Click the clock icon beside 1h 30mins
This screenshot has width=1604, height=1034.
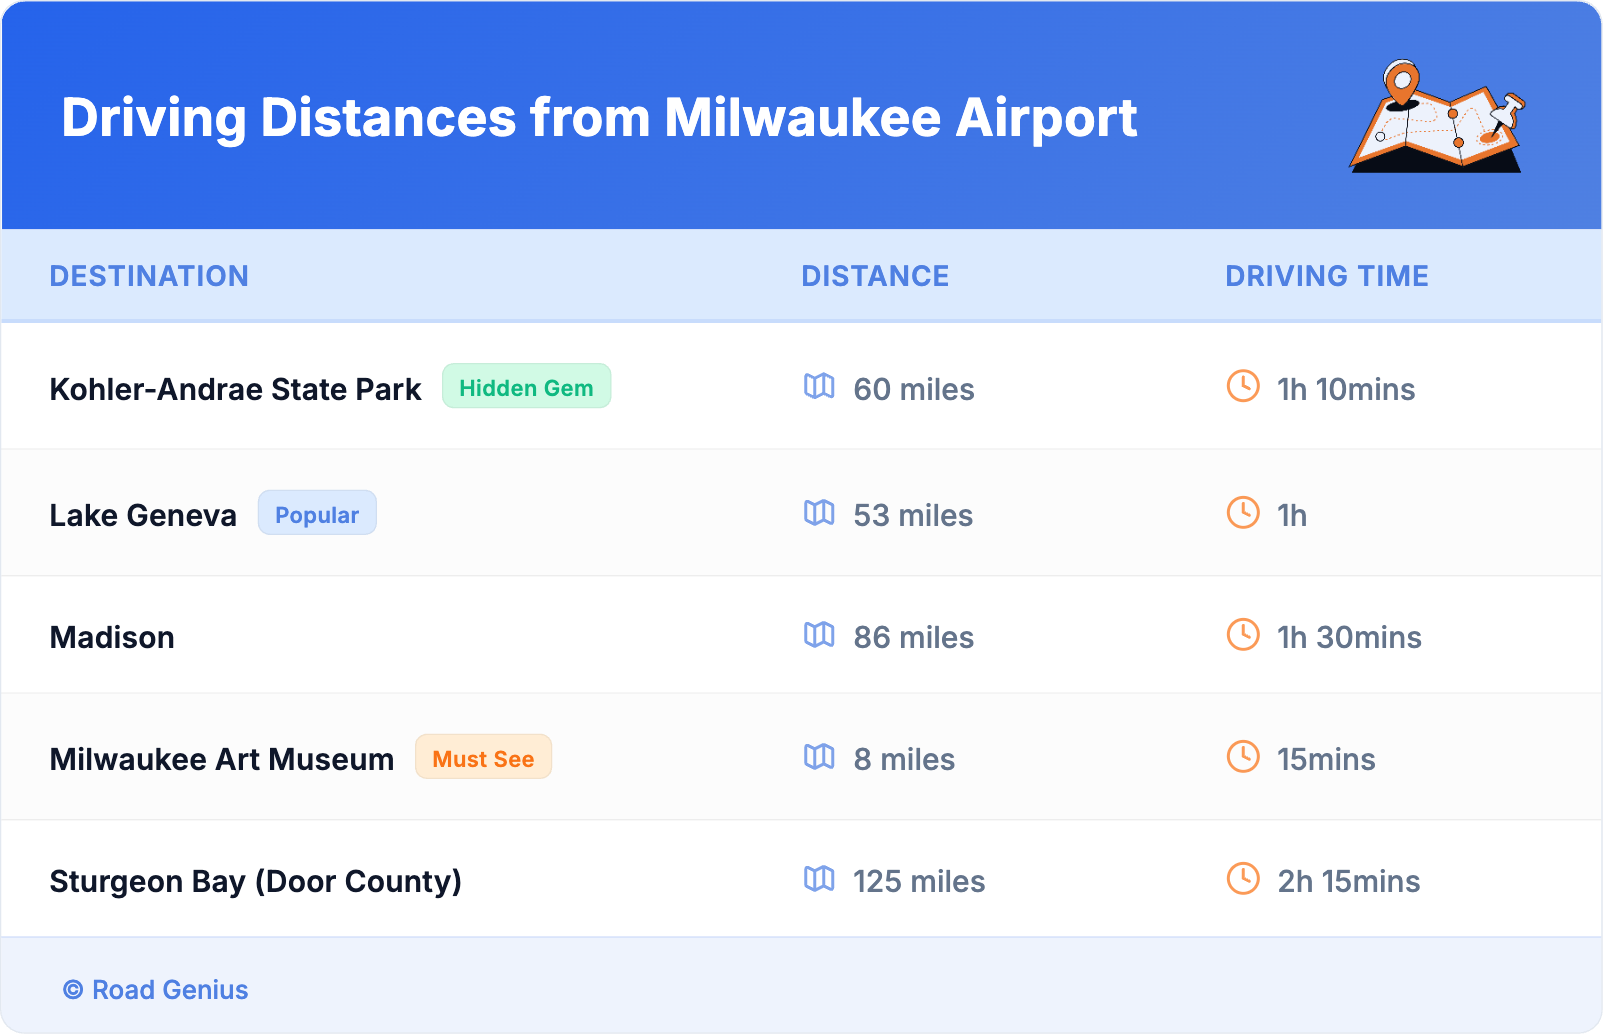coord(1243,635)
